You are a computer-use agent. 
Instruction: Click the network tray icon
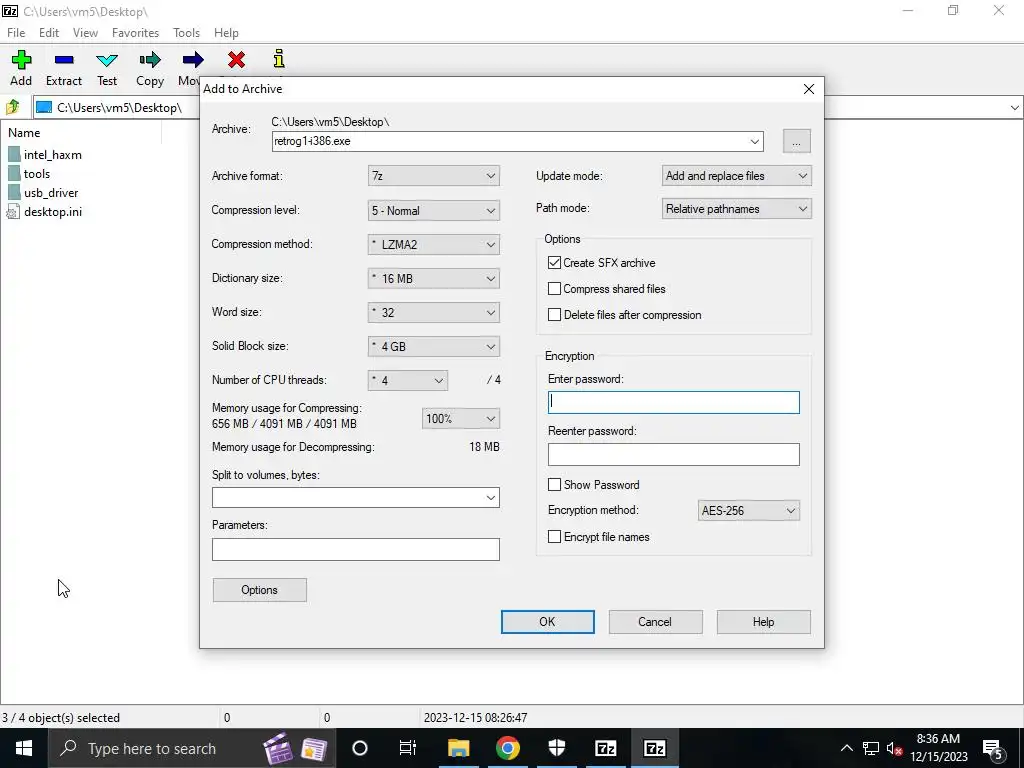[871, 748]
